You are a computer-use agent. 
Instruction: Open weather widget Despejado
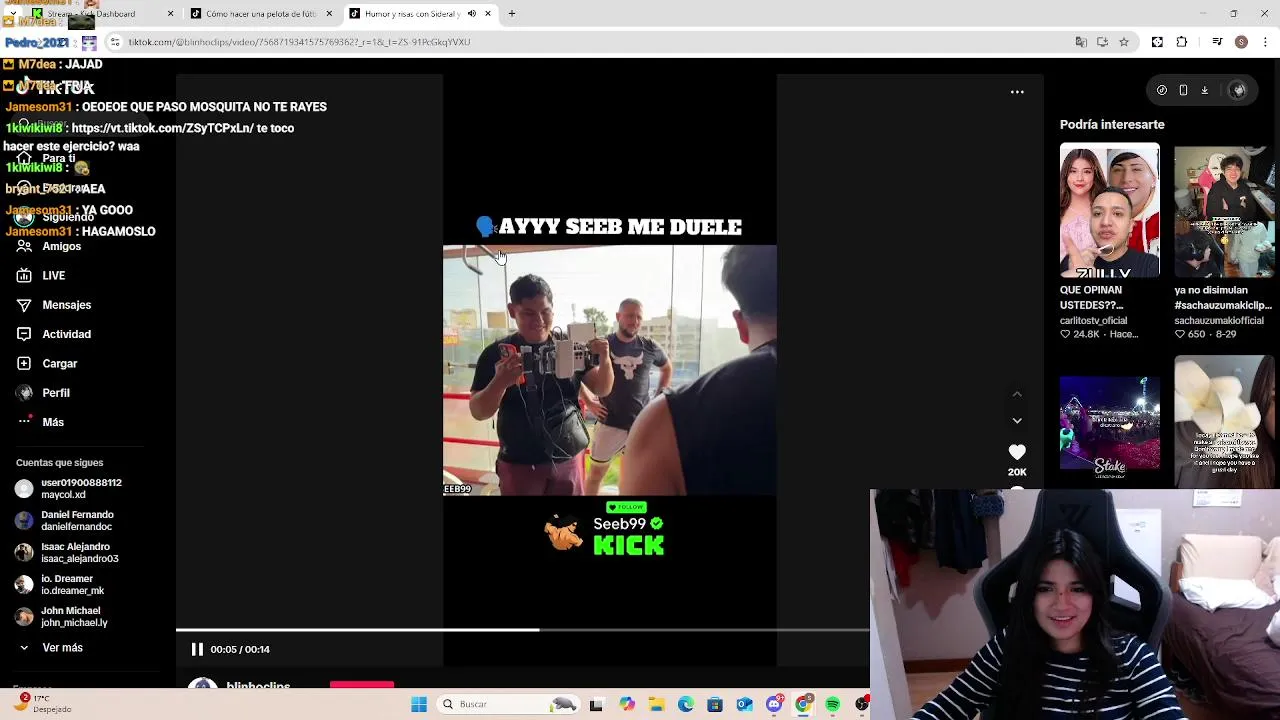[44, 704]
